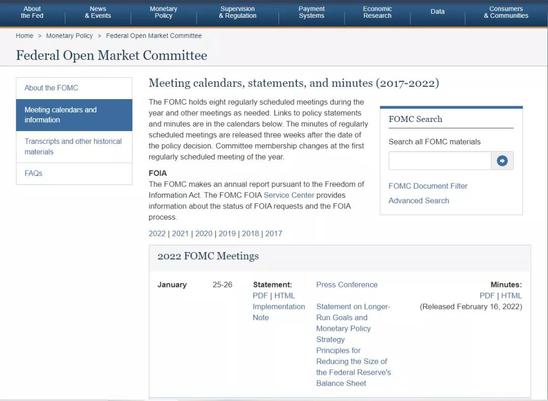548x401 pixels.
Task: Select the Monetary Policy navigation item
Action: [x=163, y=12]
